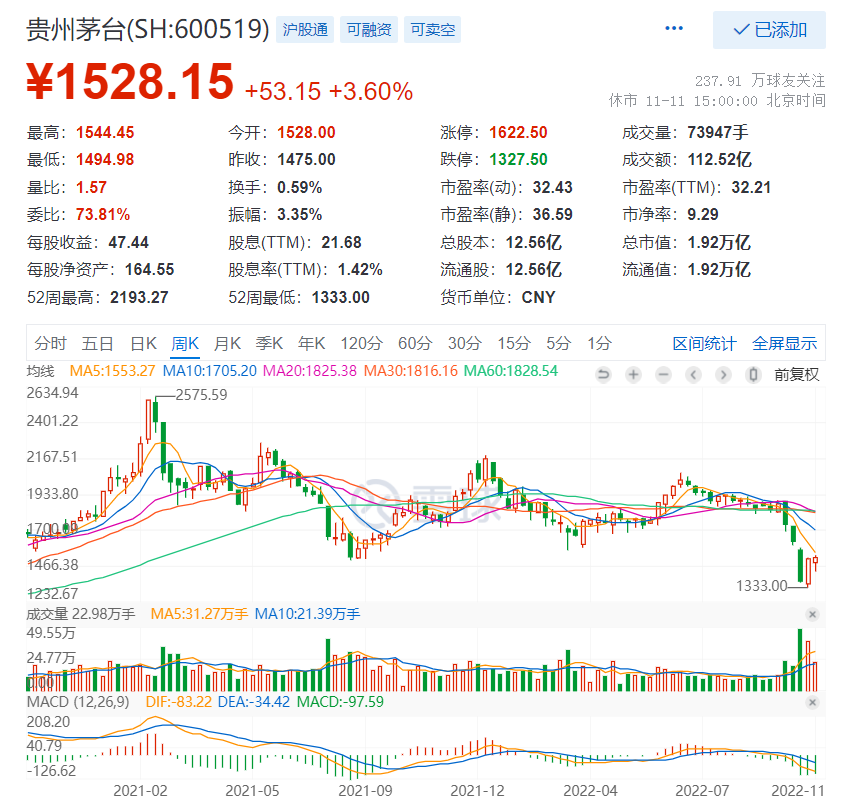Click the 可融资 tag
The height and width of the screenshot is (807, 853).
pos(369,29)
